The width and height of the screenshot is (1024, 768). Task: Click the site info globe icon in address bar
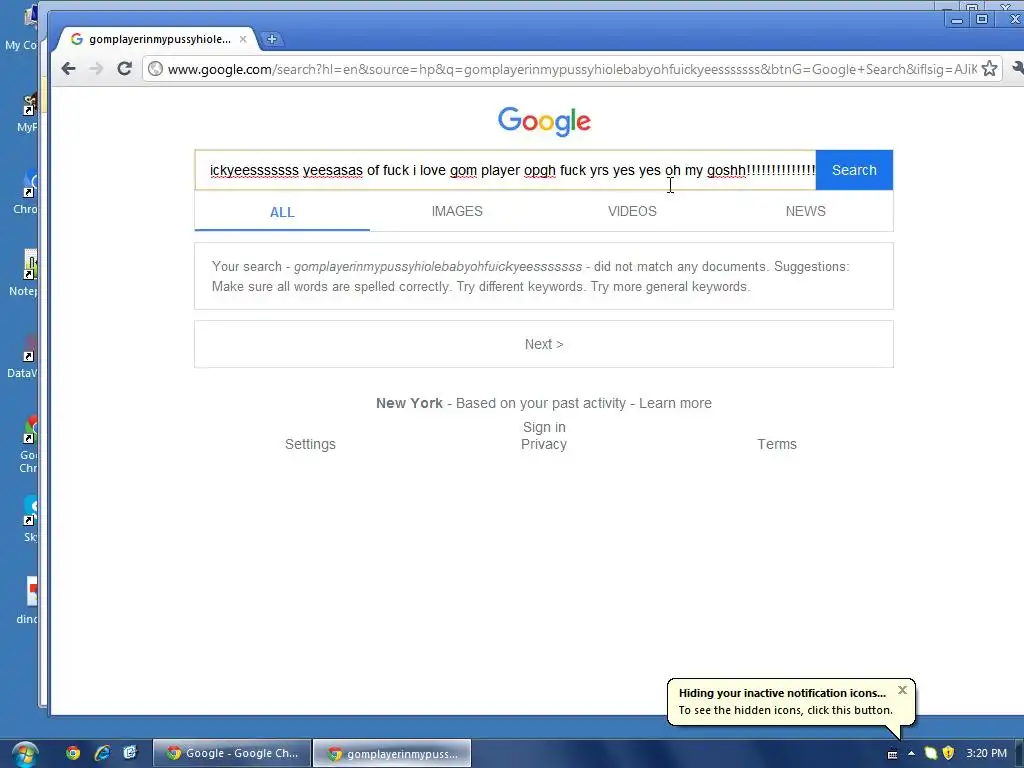(x=155, y=69)
